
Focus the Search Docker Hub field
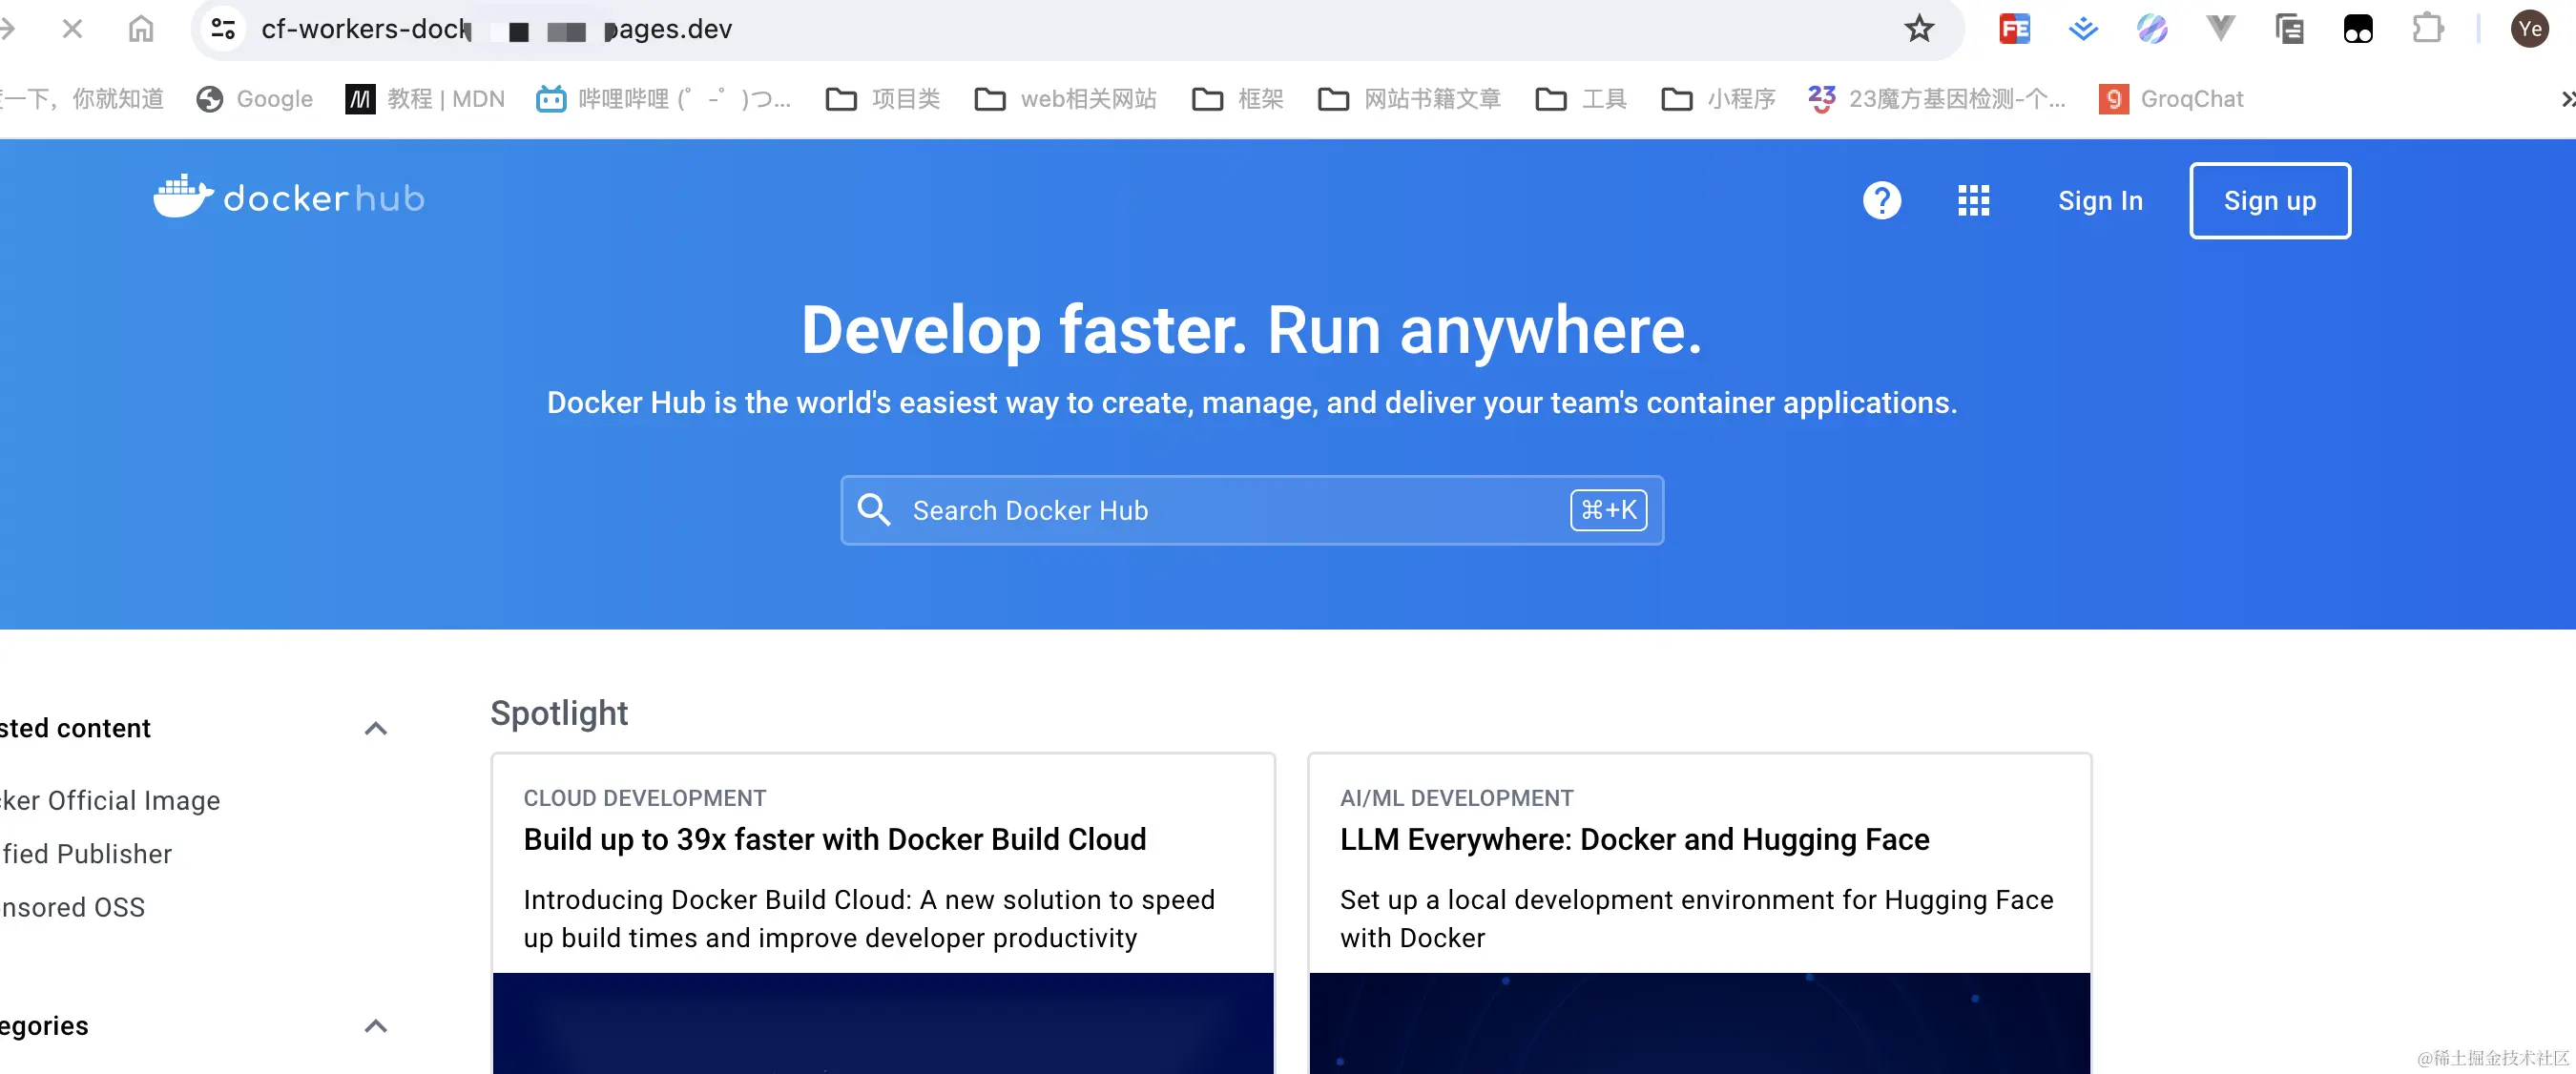pos(1230,510)
